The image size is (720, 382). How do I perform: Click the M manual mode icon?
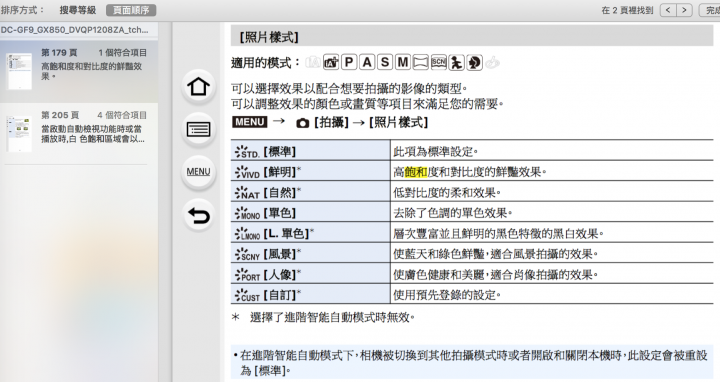click(403, 62)
